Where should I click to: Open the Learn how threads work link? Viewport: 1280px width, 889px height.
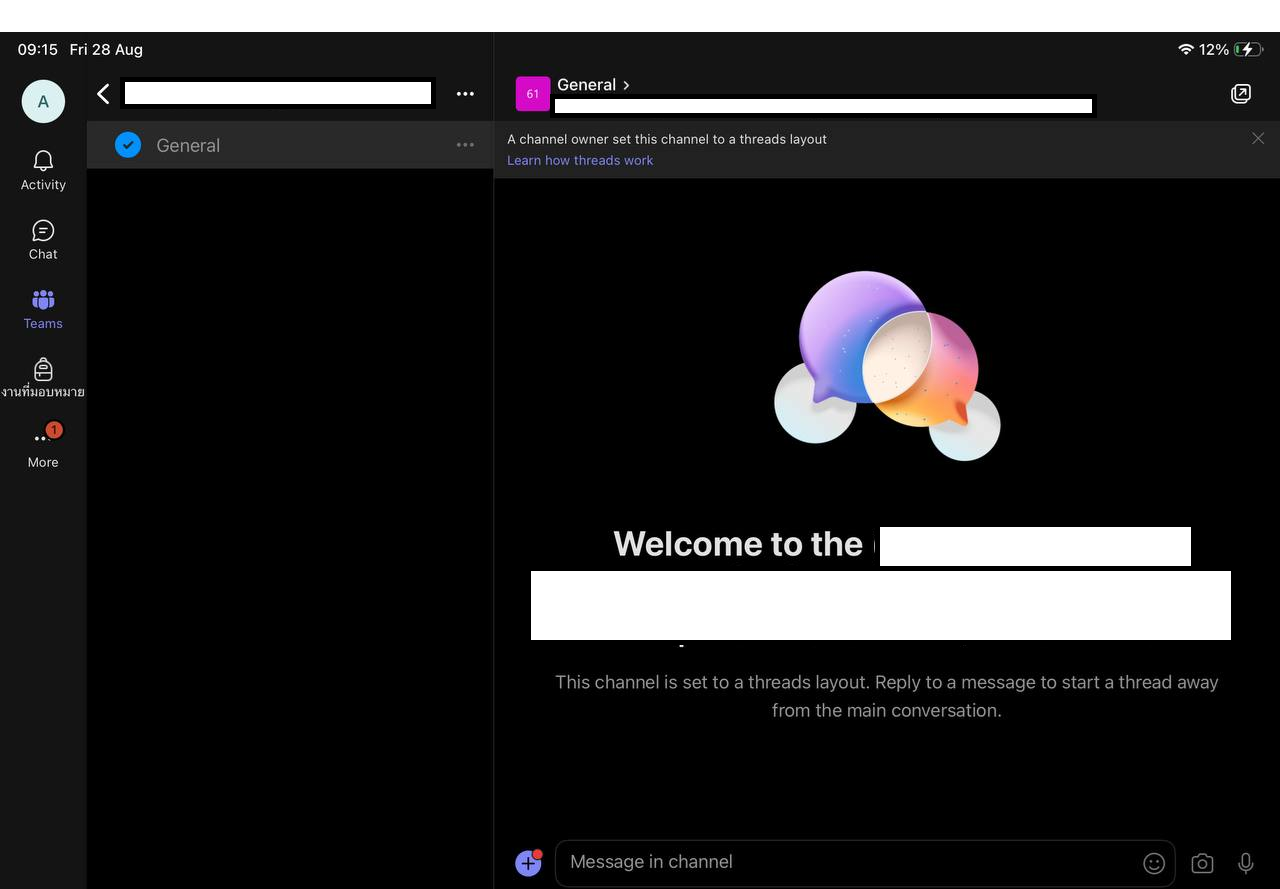(580, 160)
